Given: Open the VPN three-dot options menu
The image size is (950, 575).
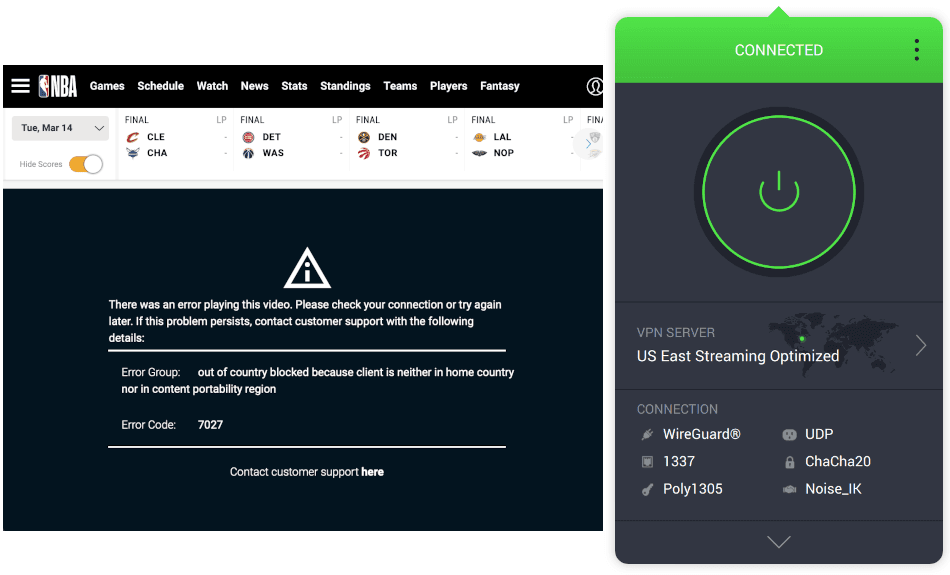Looking at the screenshot, I should 917,50.
